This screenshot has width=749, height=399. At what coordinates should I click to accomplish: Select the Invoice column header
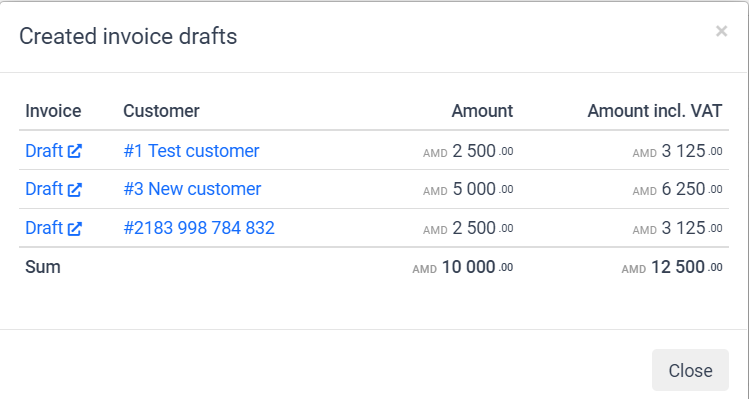(53, 111)
